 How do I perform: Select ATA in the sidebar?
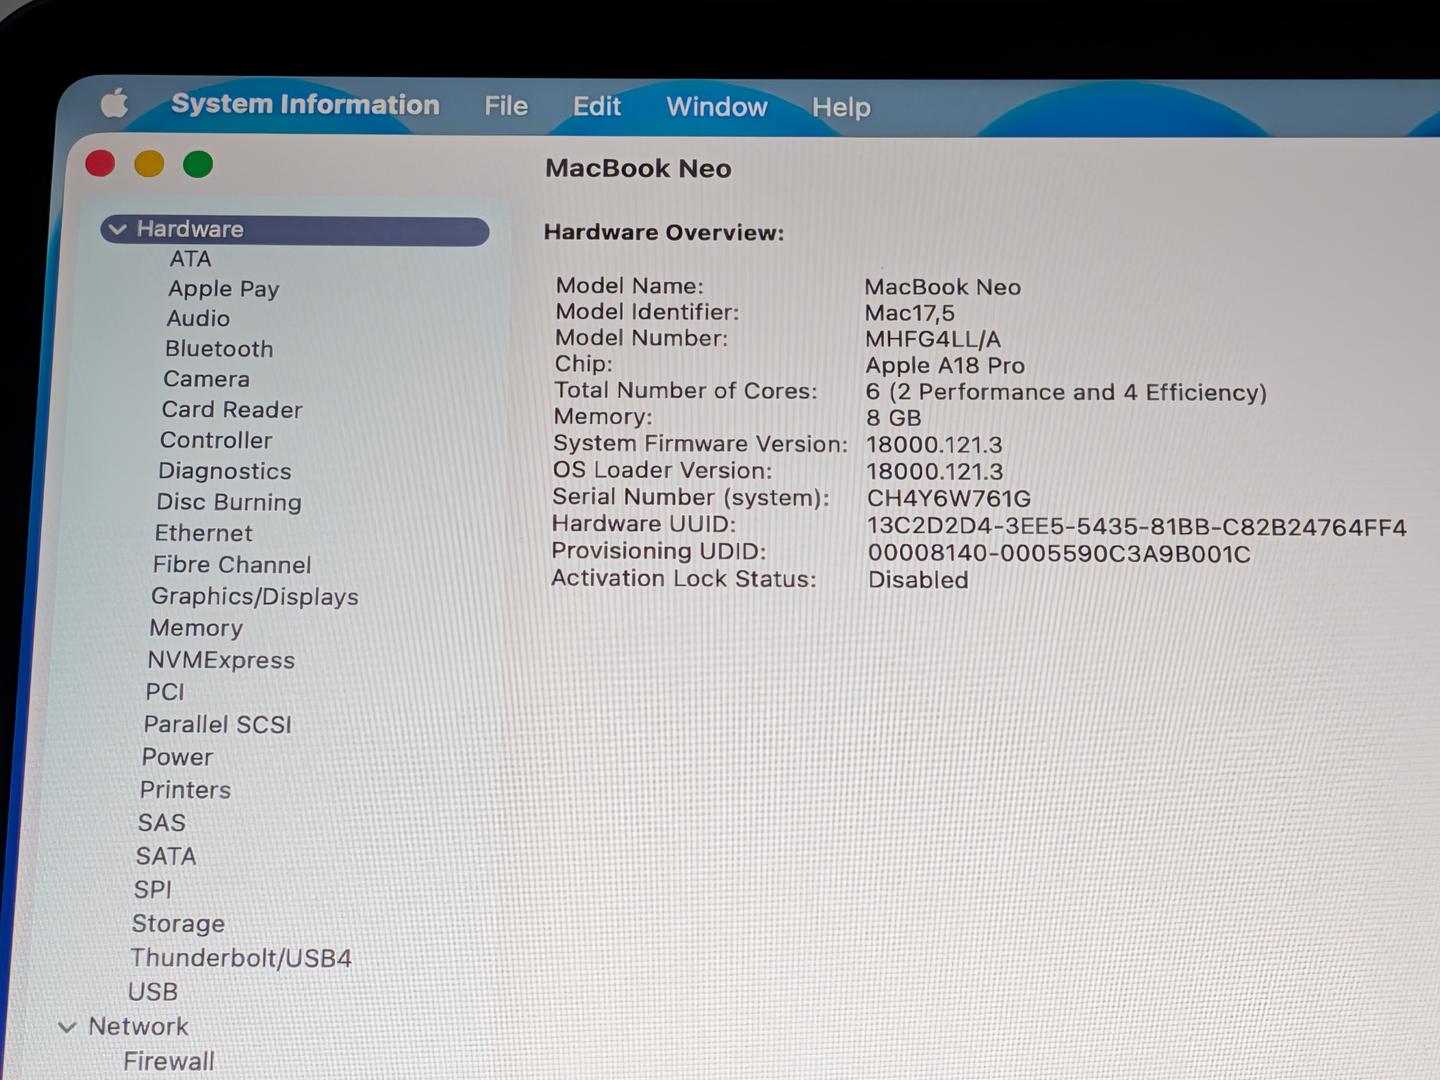click(190, 259)
